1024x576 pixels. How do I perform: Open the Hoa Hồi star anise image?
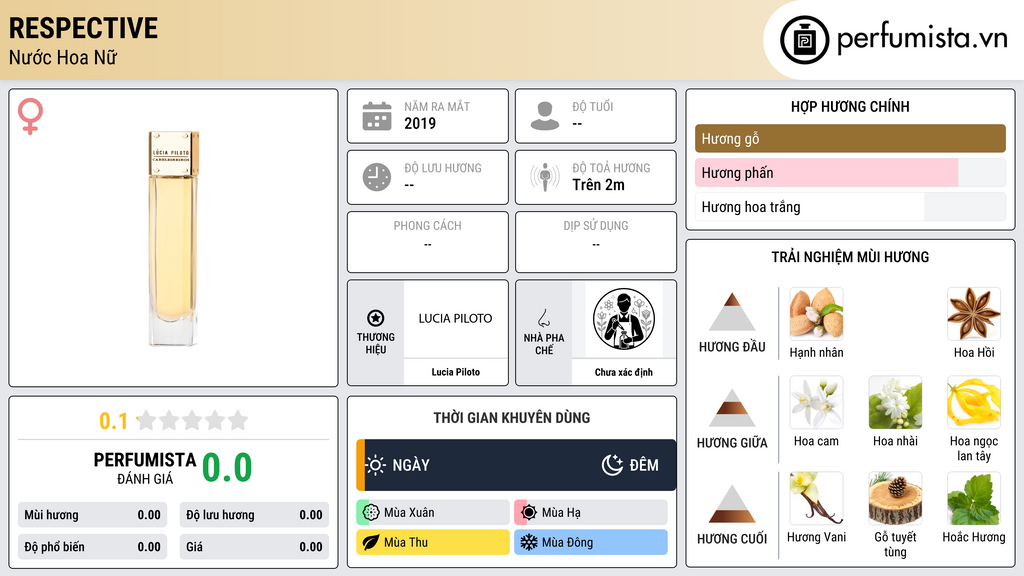[974, 313]
